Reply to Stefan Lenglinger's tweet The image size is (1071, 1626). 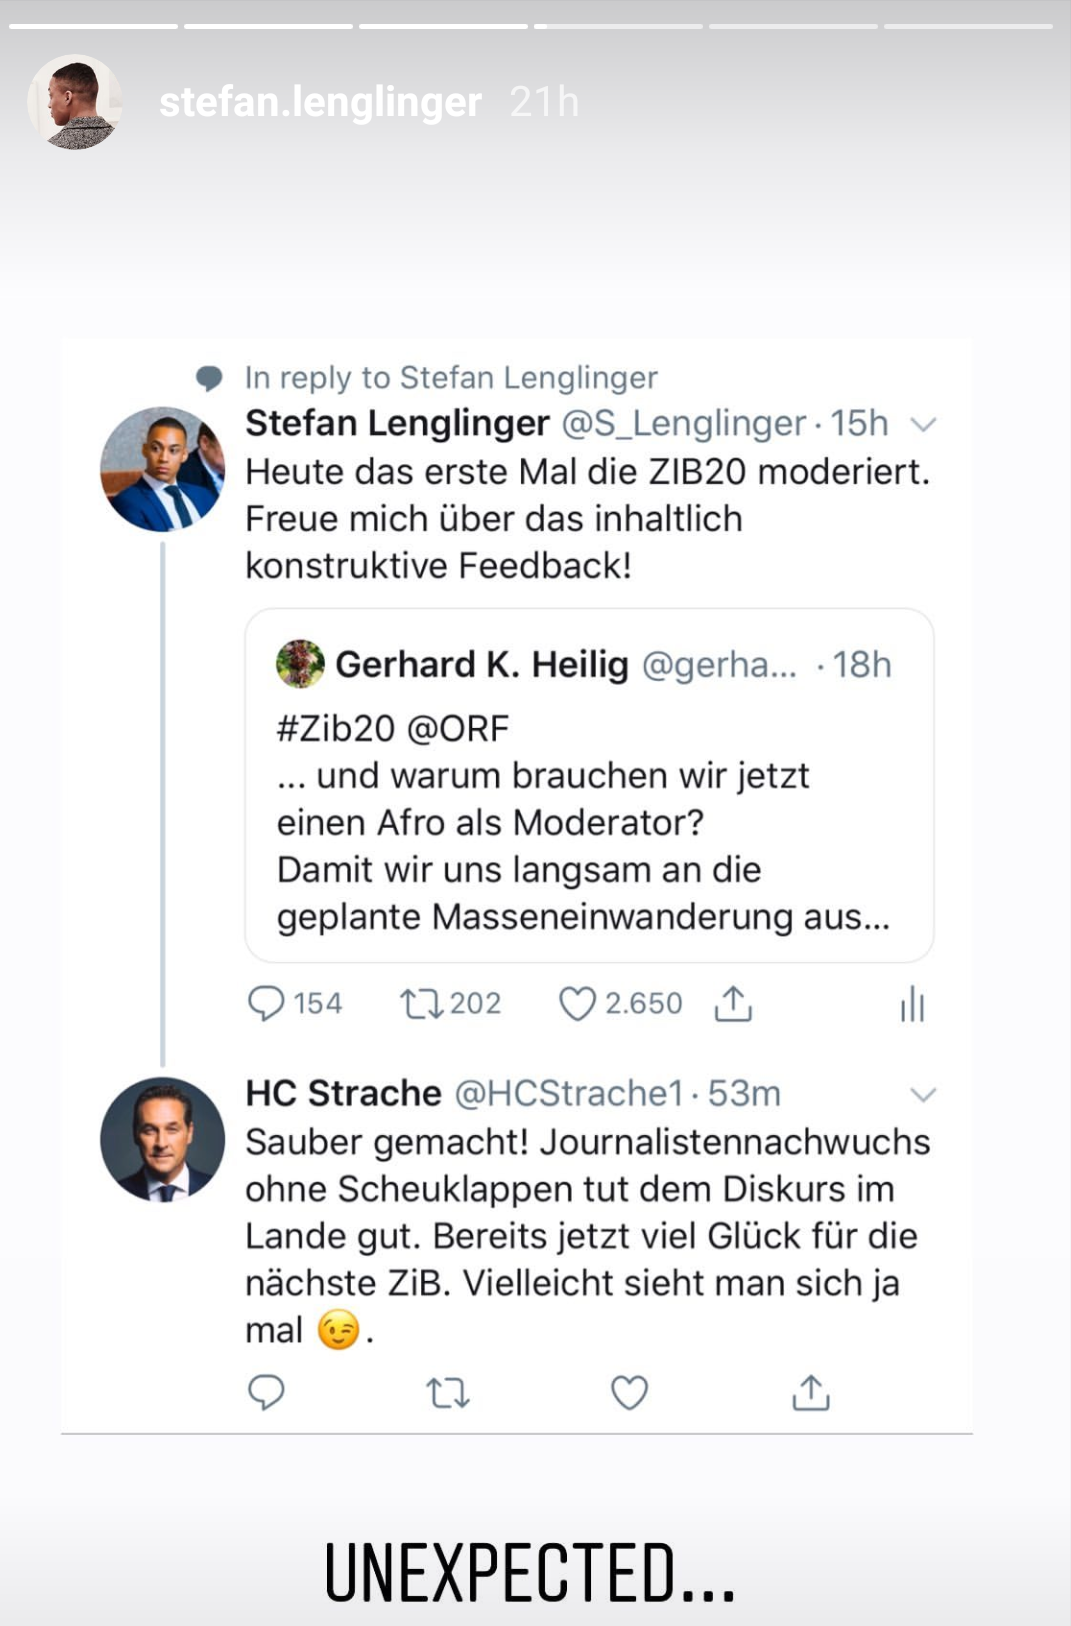[266, 1003]
